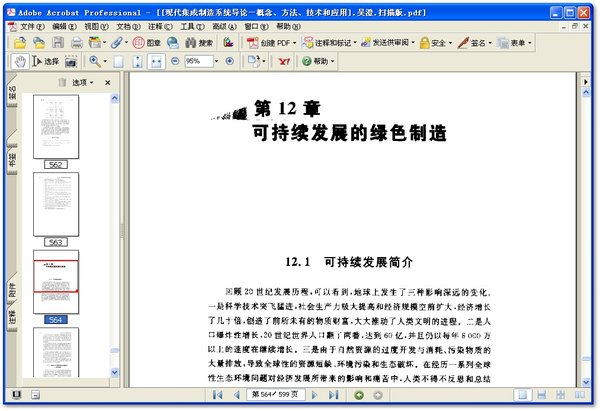This screenshot has width=600, height=411.
Task: Jump to the last page
Action: point(334,395)
